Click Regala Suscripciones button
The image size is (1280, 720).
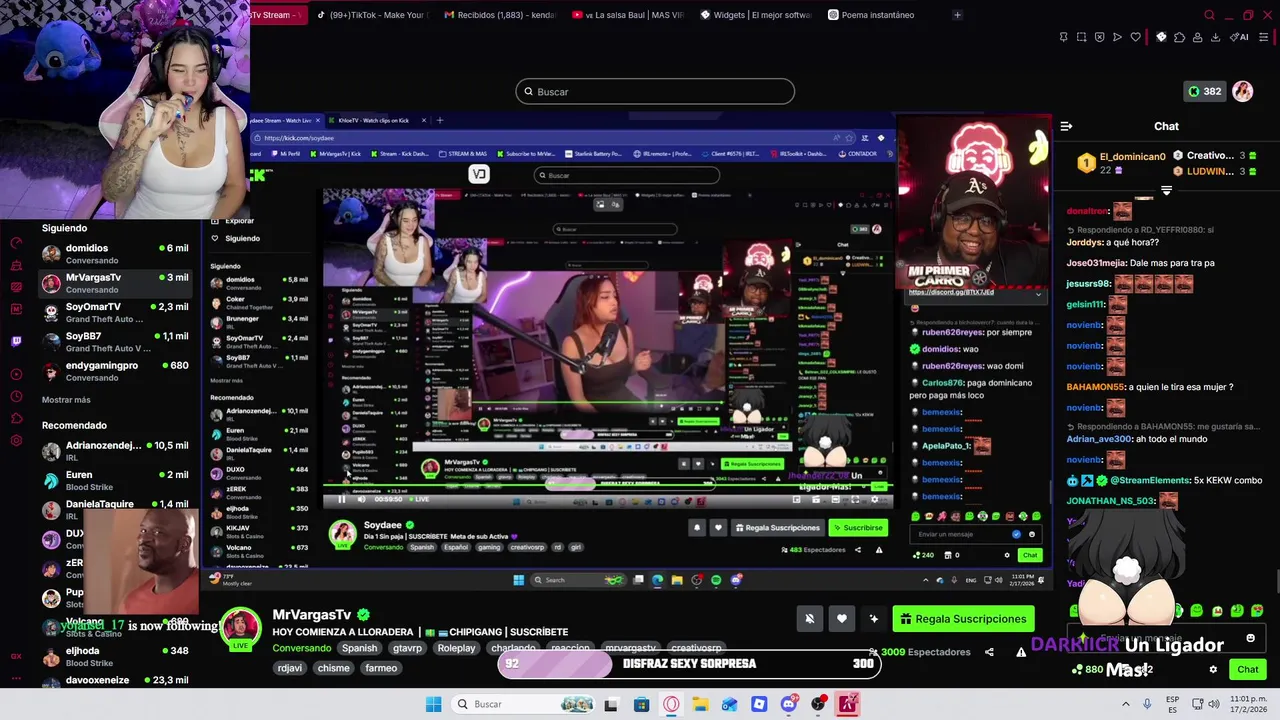pos(963,619)
